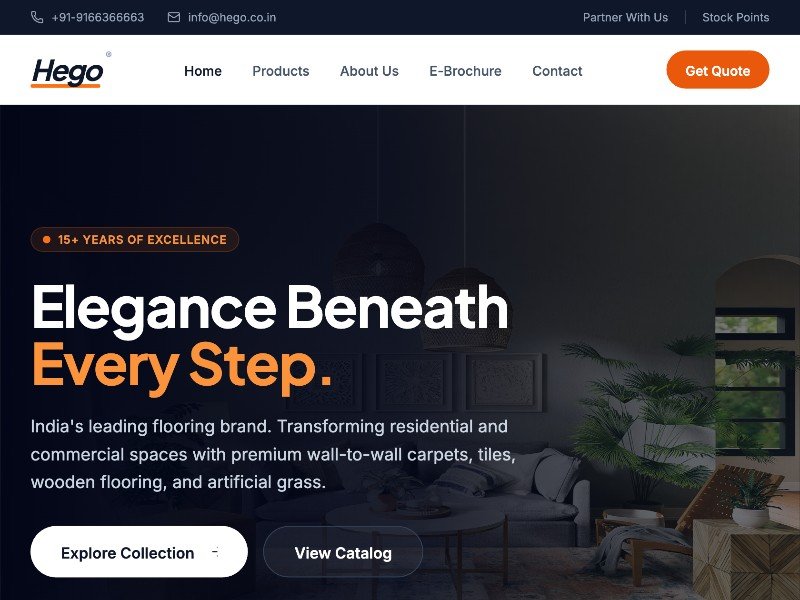The height and width of the screenshot is (600, 800).
Task: Click the orange Get Quote button
Action: click(x=717, y=70)
